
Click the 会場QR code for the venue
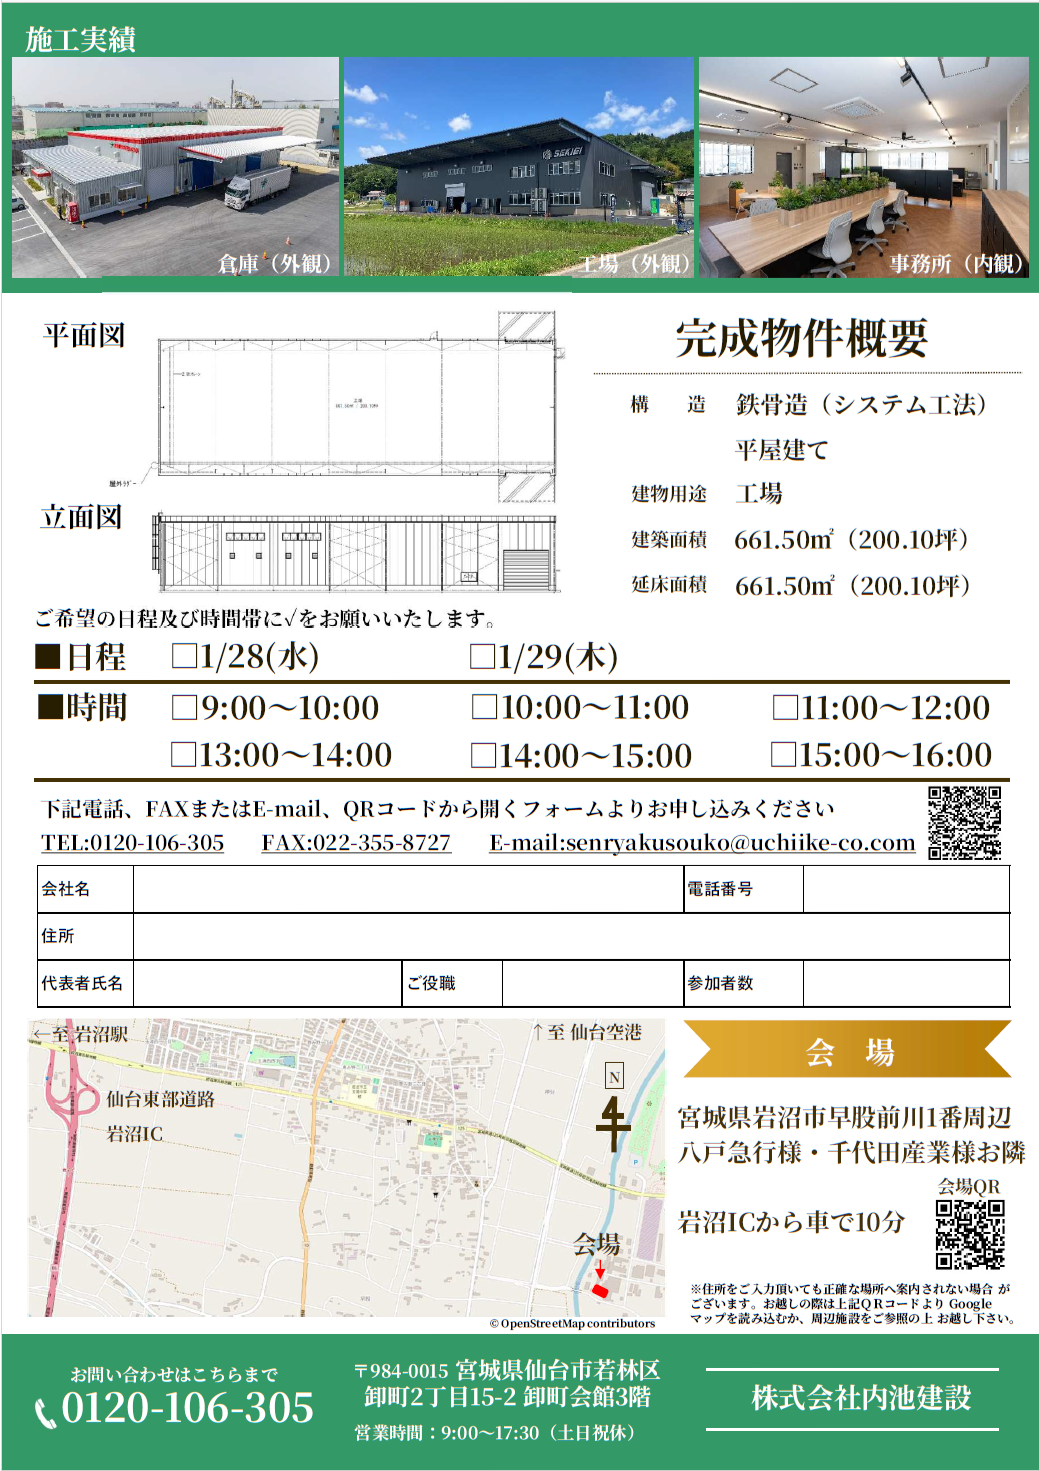[969, 1234]
